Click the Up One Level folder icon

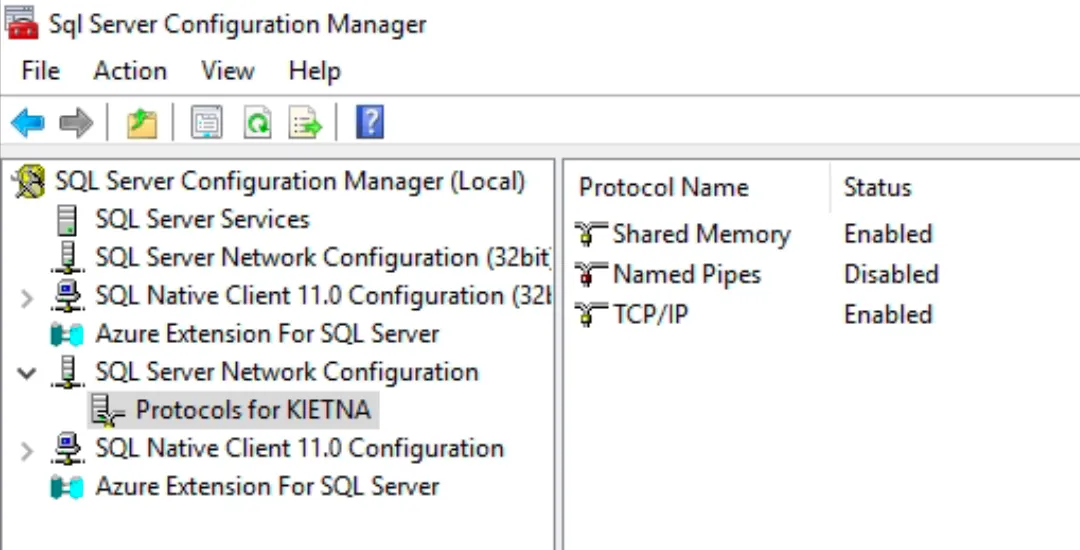[142, 123]
